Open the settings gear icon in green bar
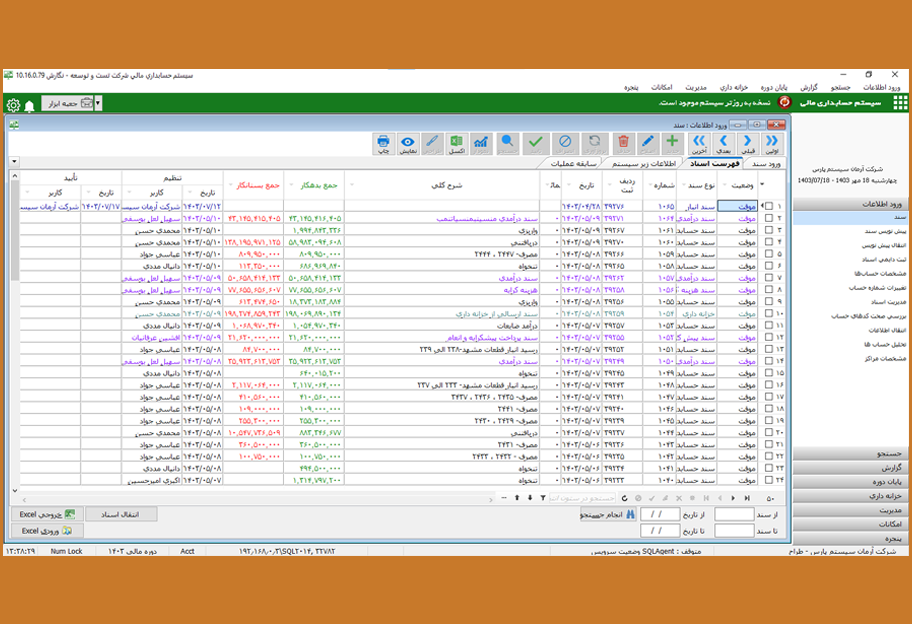The image size is (912, 624). (13, 105)
